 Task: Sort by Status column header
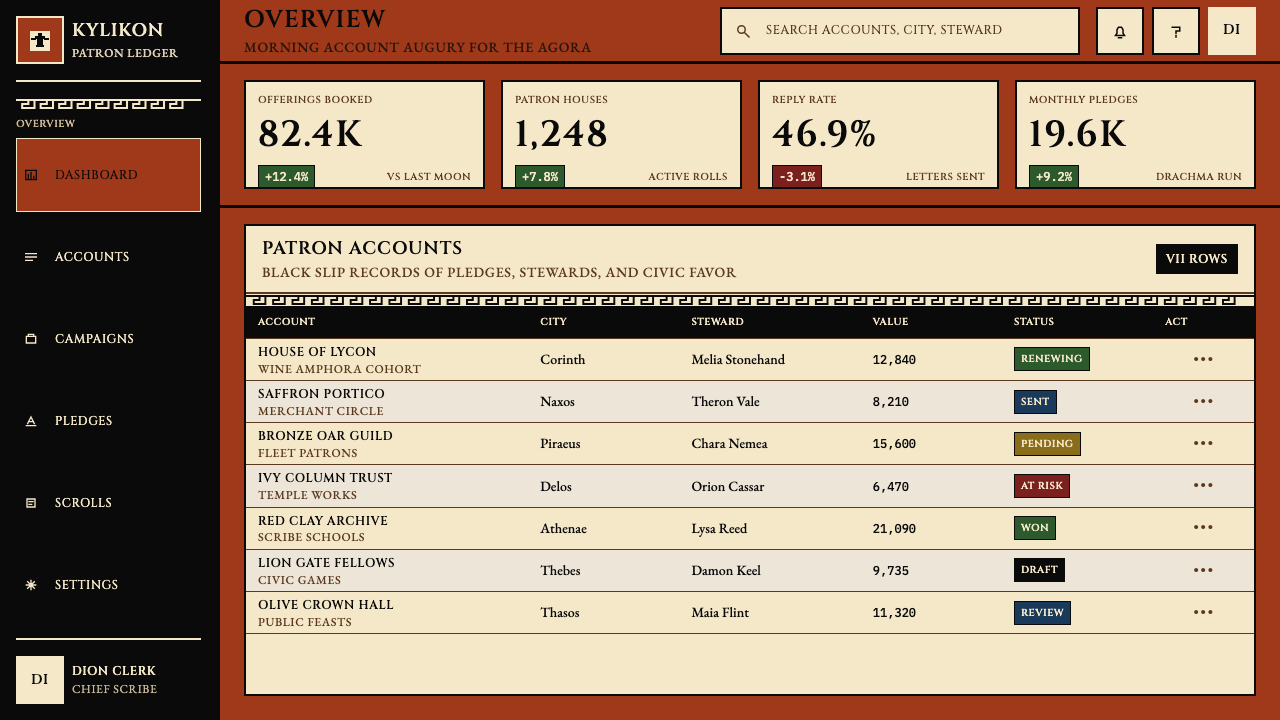click(x=1034, y=322)
